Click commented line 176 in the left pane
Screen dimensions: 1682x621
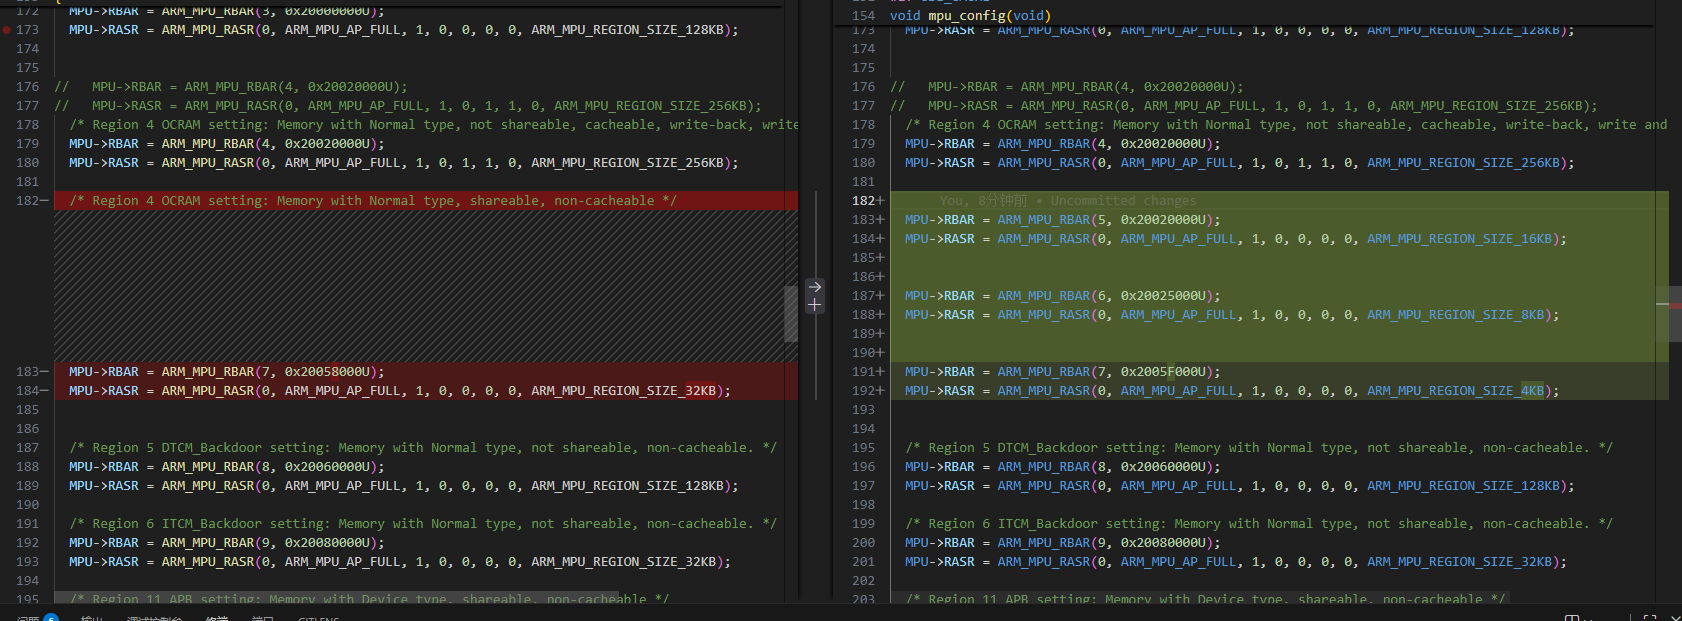point(231,87)
